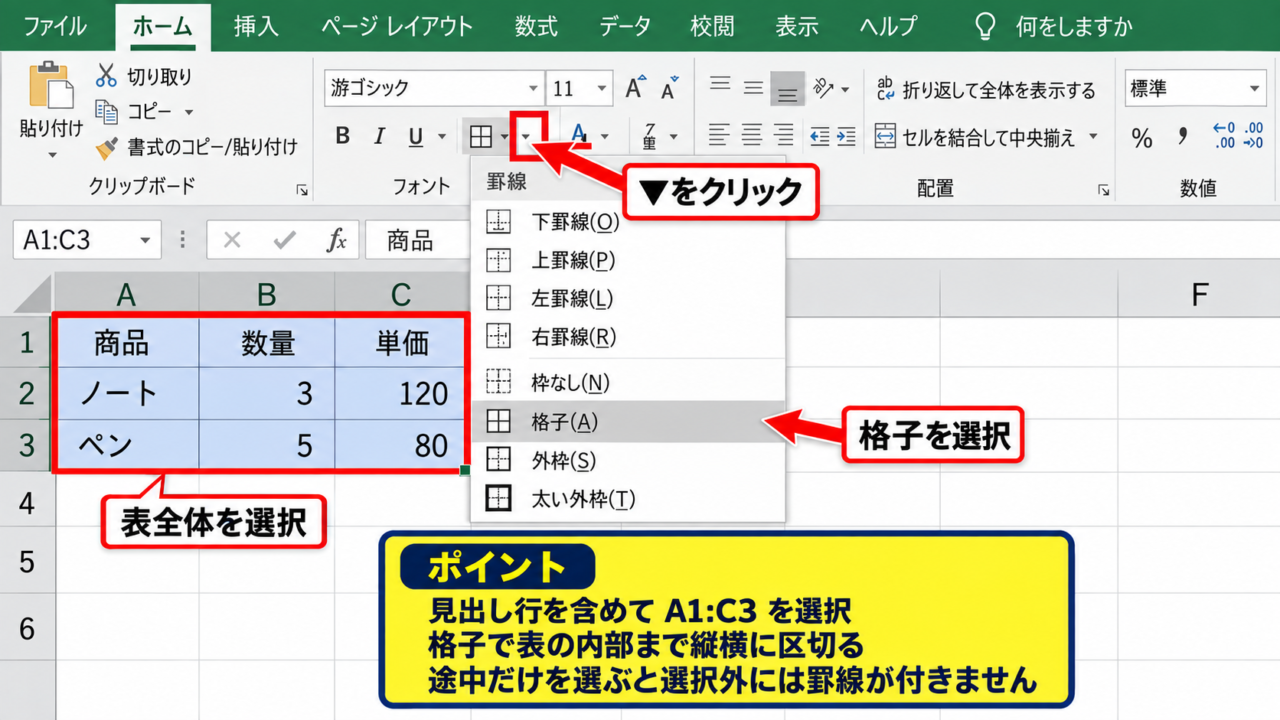This screenshot has width=1280, height=720.
Task: Decrease decimal places
Action: (1252, 136)
